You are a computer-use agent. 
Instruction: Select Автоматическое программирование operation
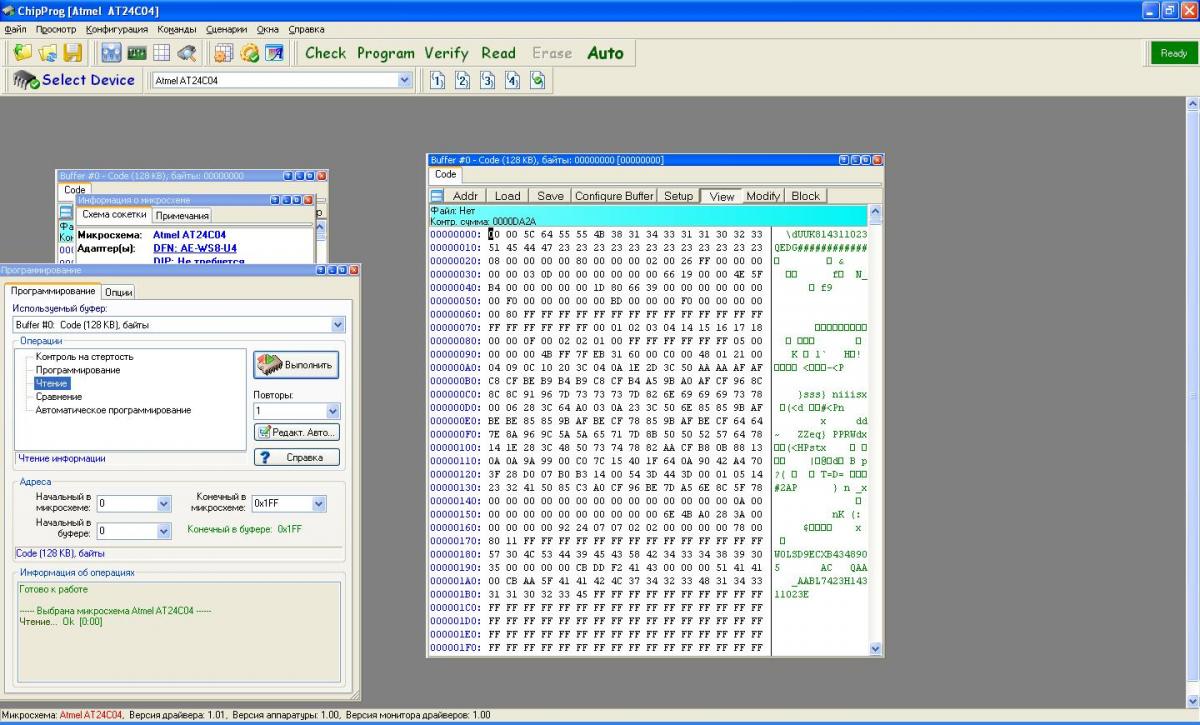point(113,409)
